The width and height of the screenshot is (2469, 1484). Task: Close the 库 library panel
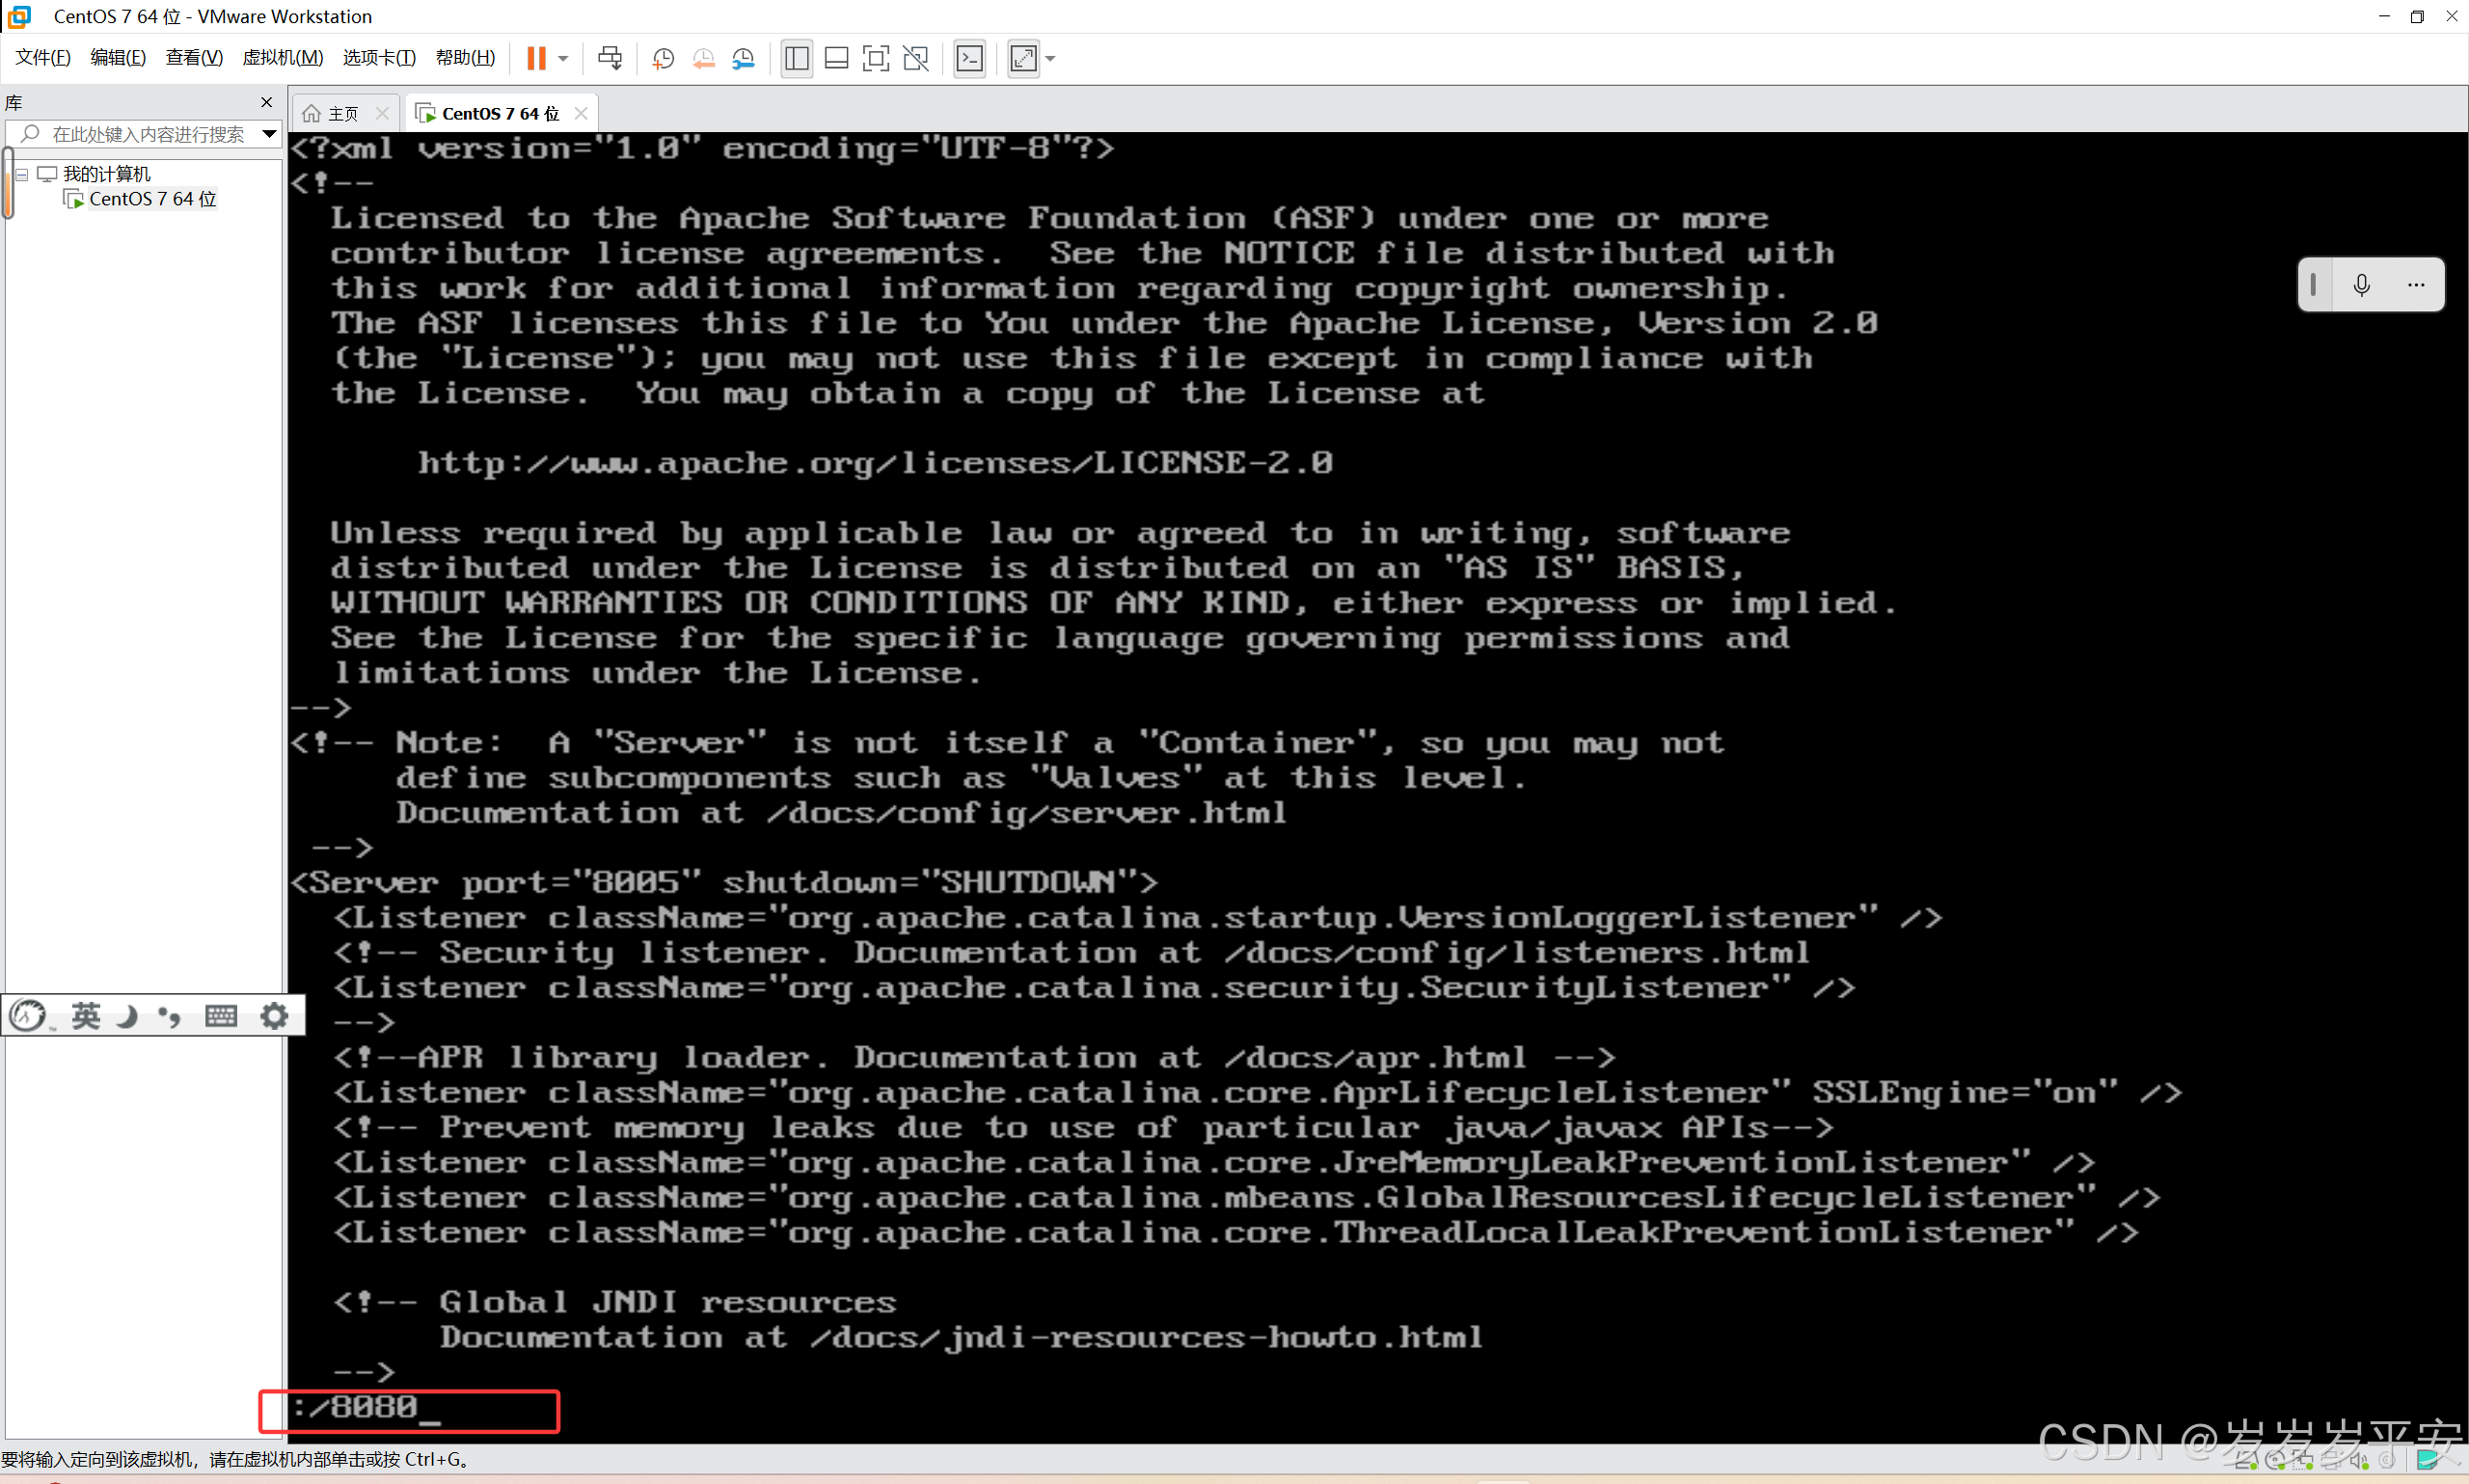(266, 102)
